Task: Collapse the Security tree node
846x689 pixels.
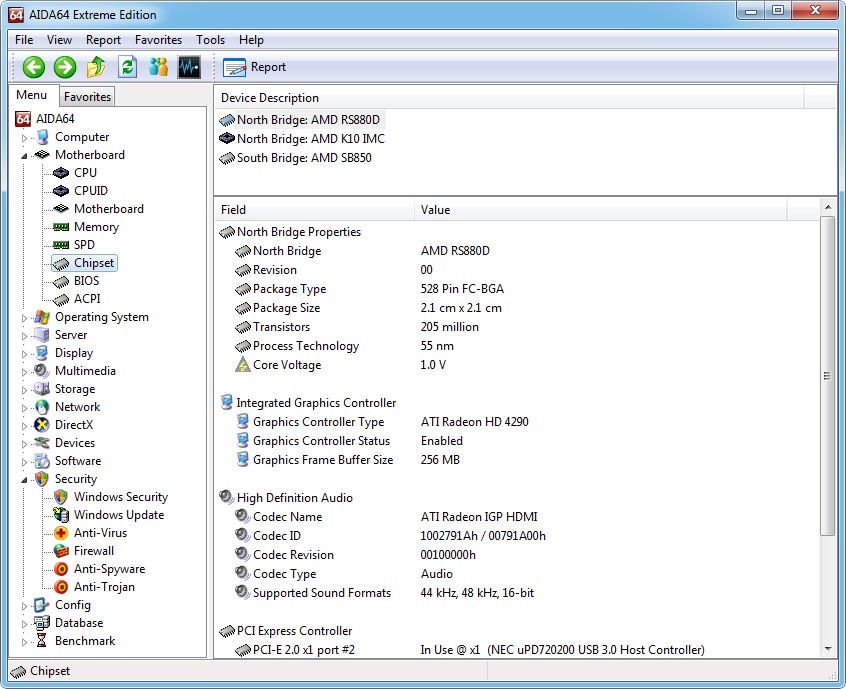Action: pos(24,480)
